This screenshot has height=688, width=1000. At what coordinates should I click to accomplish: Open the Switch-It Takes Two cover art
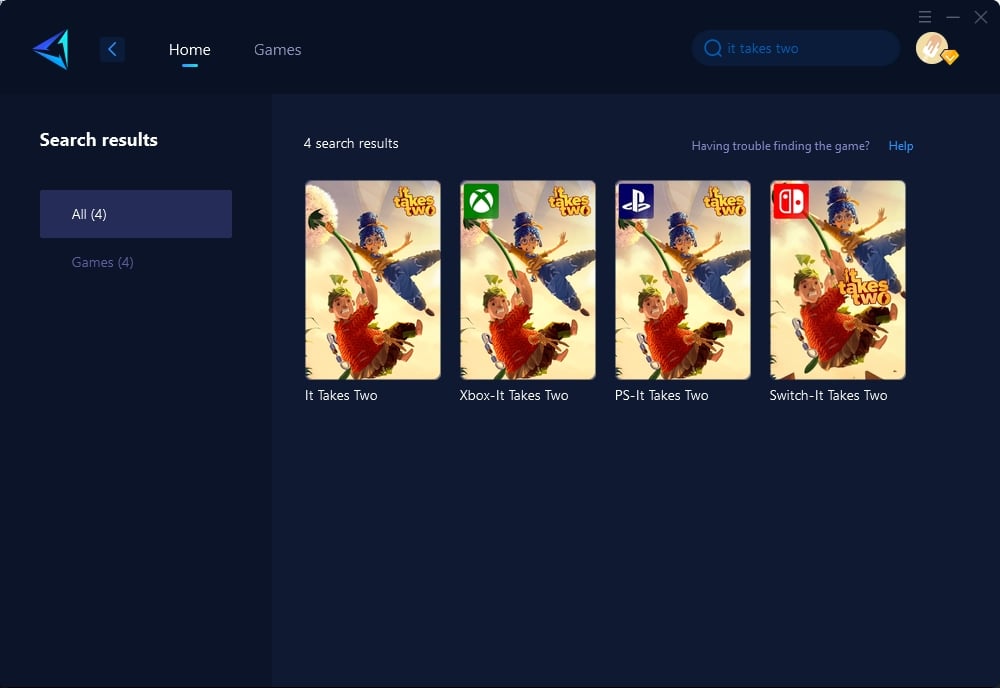coord(838,280)
